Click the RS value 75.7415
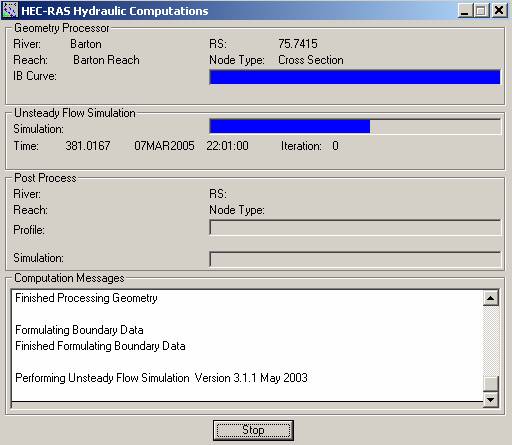This screenshot has height=445, width=512. click(x=298, y=44)
